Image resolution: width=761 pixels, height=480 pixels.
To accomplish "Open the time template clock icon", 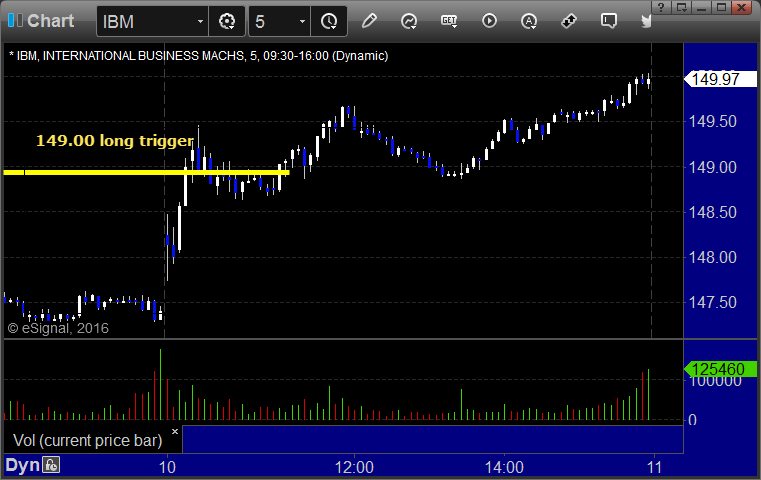I will click(329, 21).
